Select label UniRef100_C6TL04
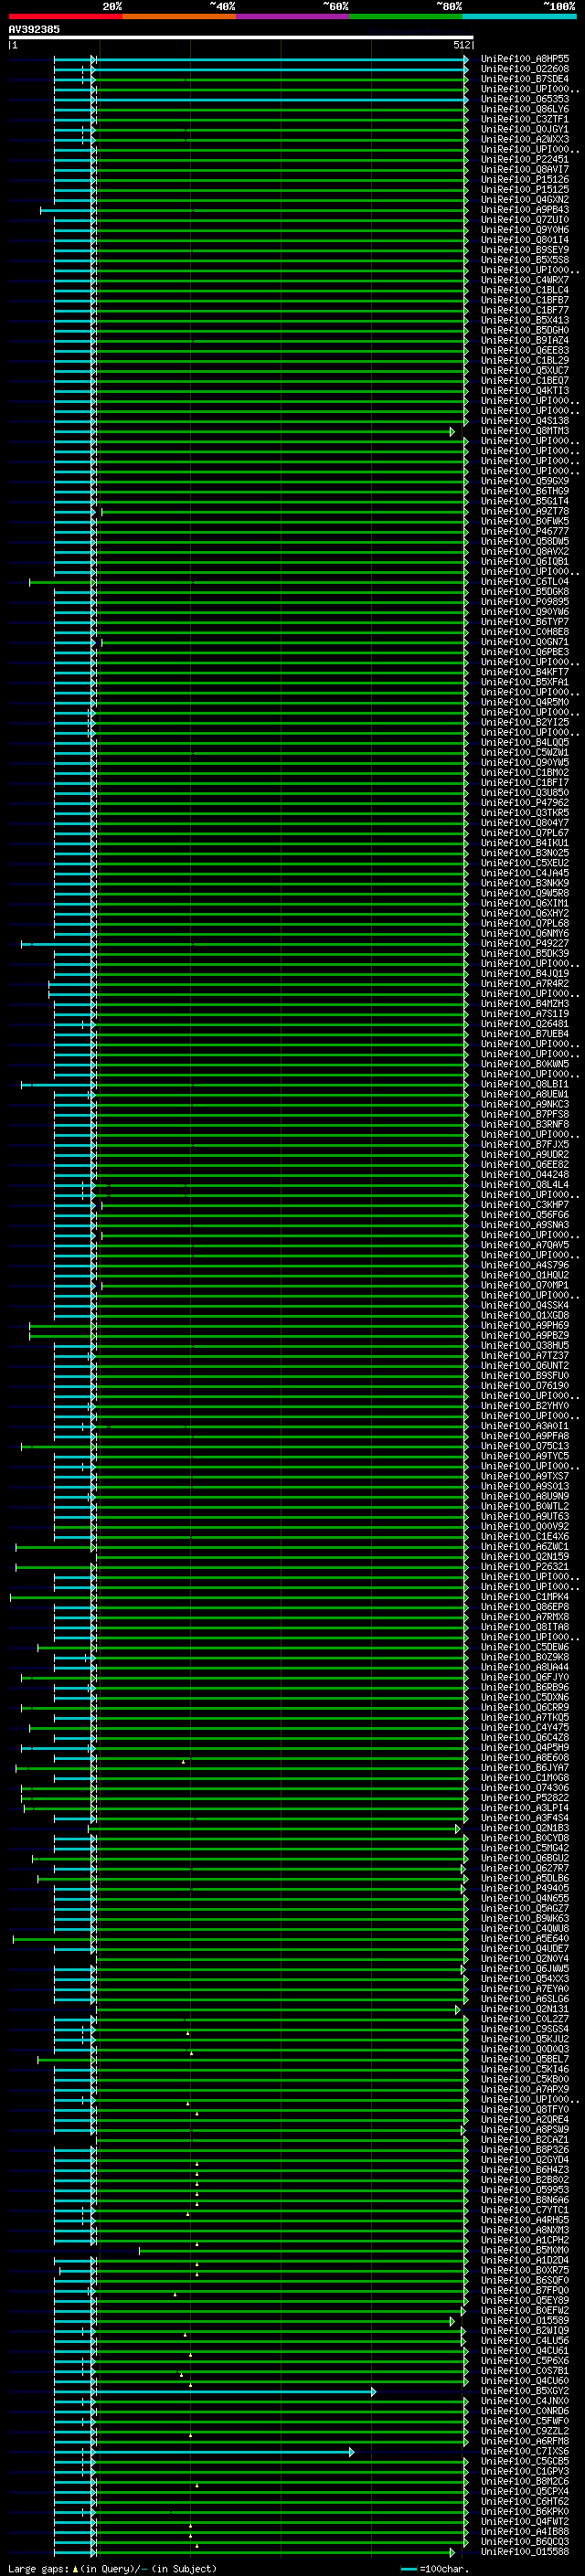585x2576 pixels. click(x=524, y=582)
